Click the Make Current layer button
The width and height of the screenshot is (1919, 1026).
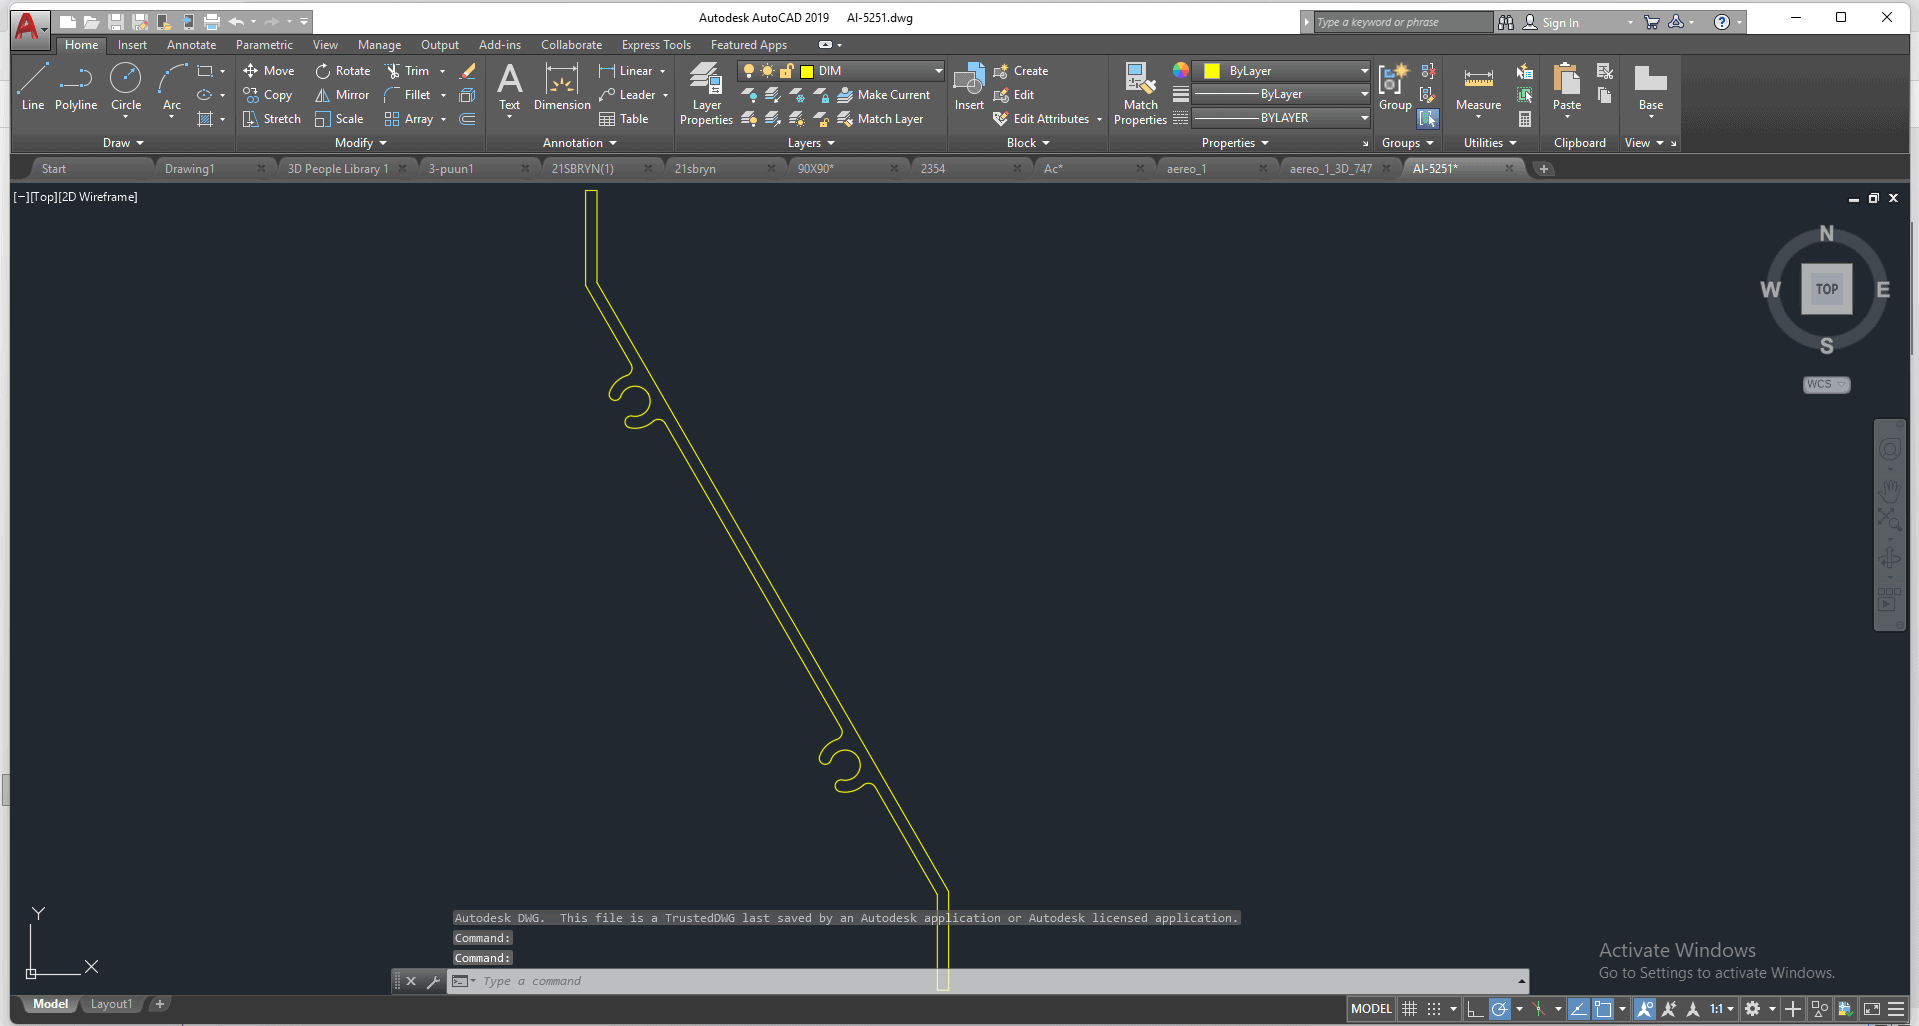click(884, 95)
